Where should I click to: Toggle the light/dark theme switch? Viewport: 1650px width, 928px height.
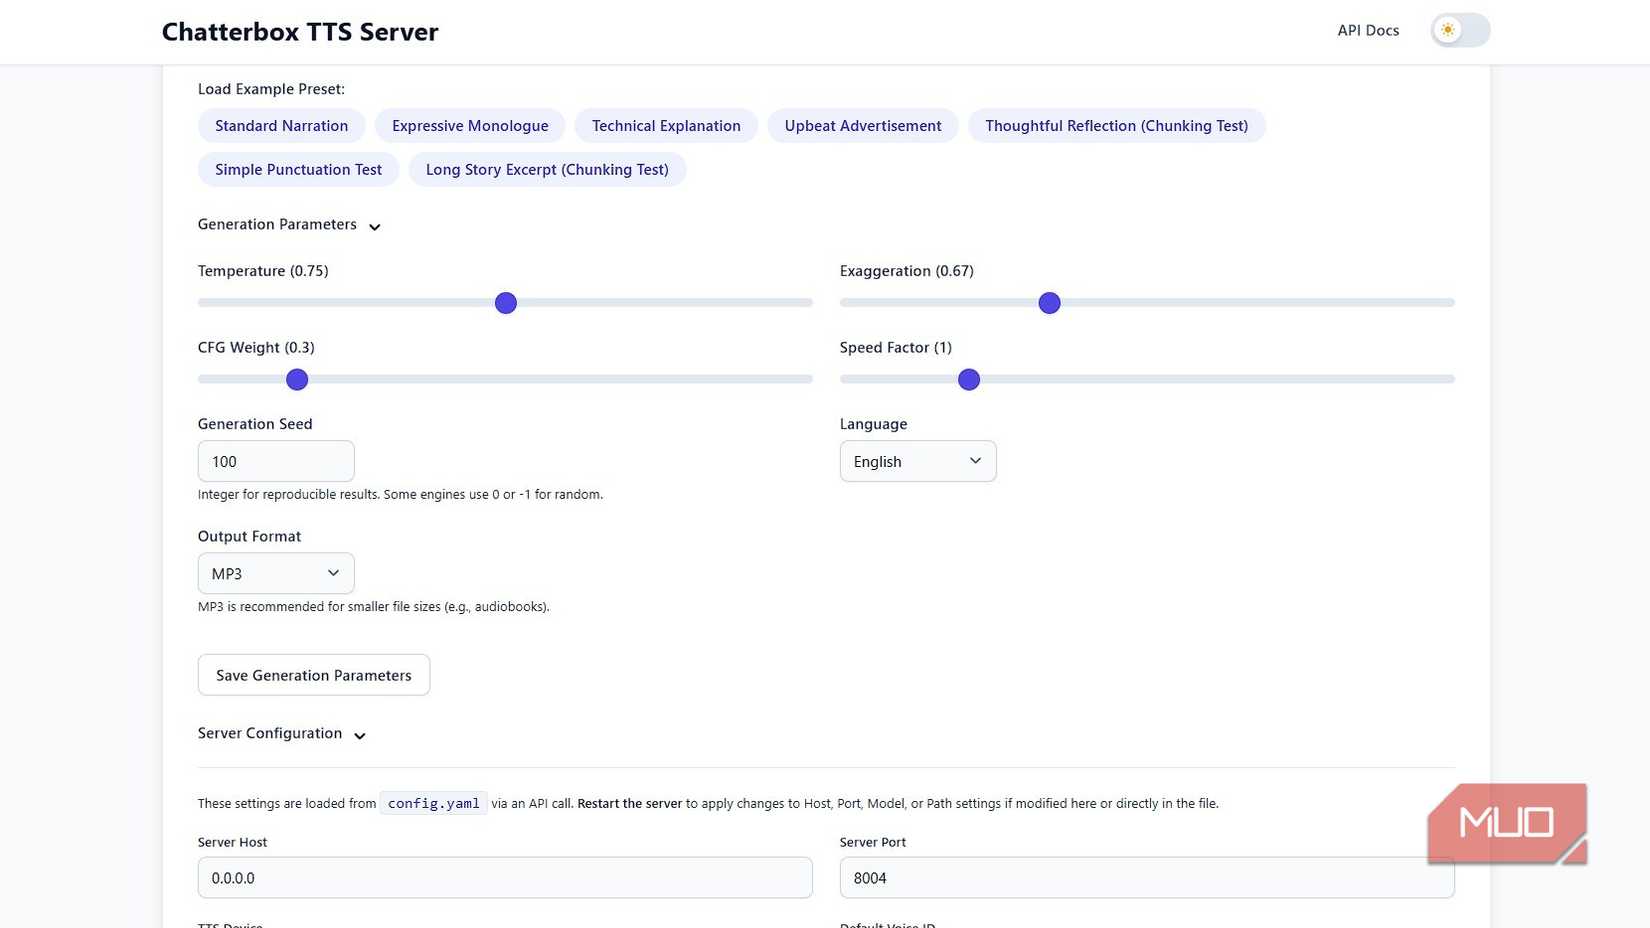(x=1459, y=30)
